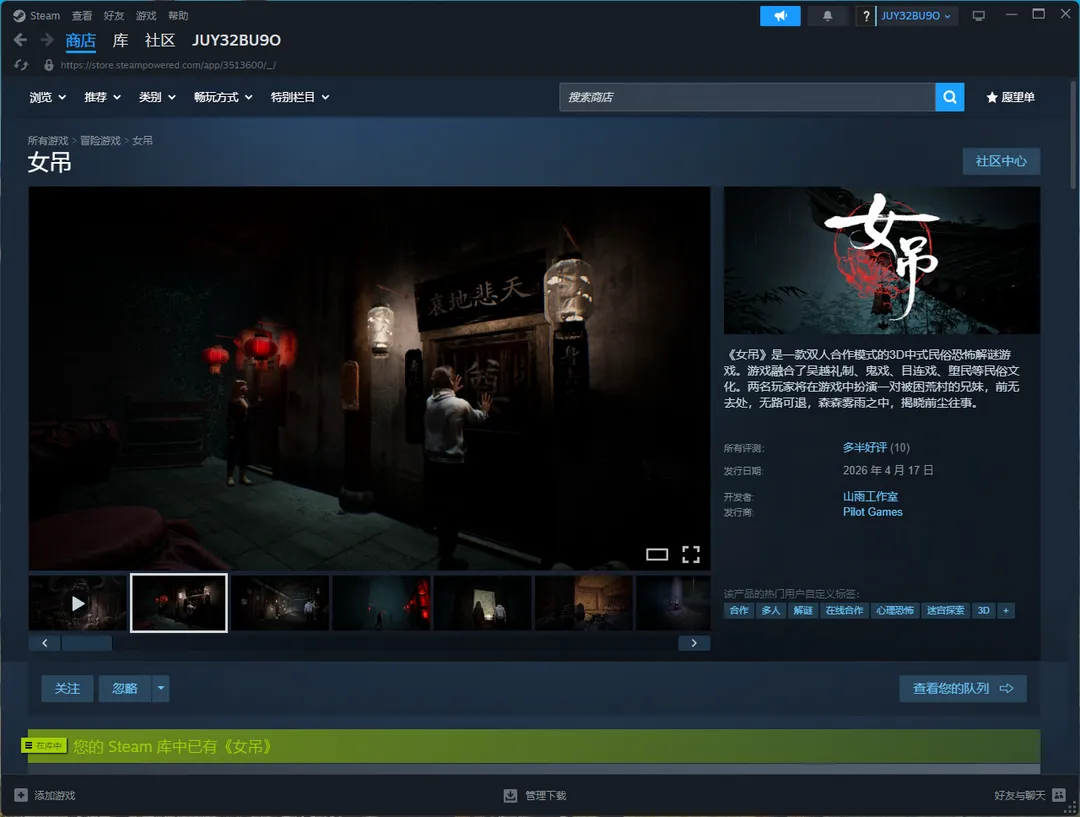Expand the 浏览 dropdown menu
Image resolution: width=1080 pixels, height=817 pixels.
click(x=47, y=97)
